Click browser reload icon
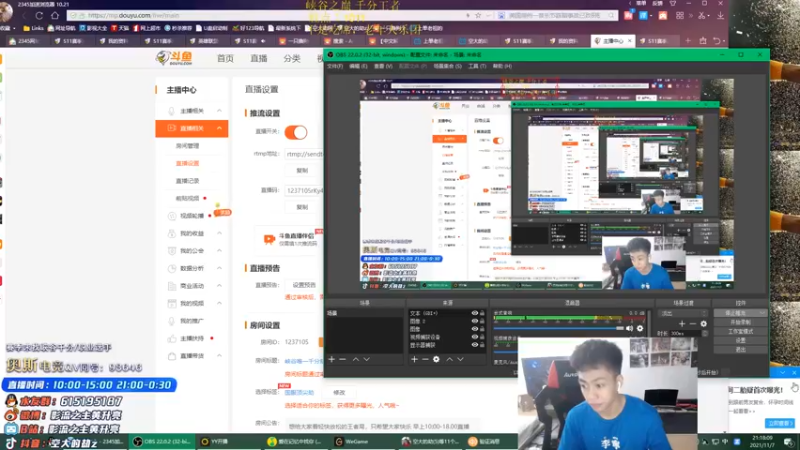The image size is (800, 450). pos(39,16)
